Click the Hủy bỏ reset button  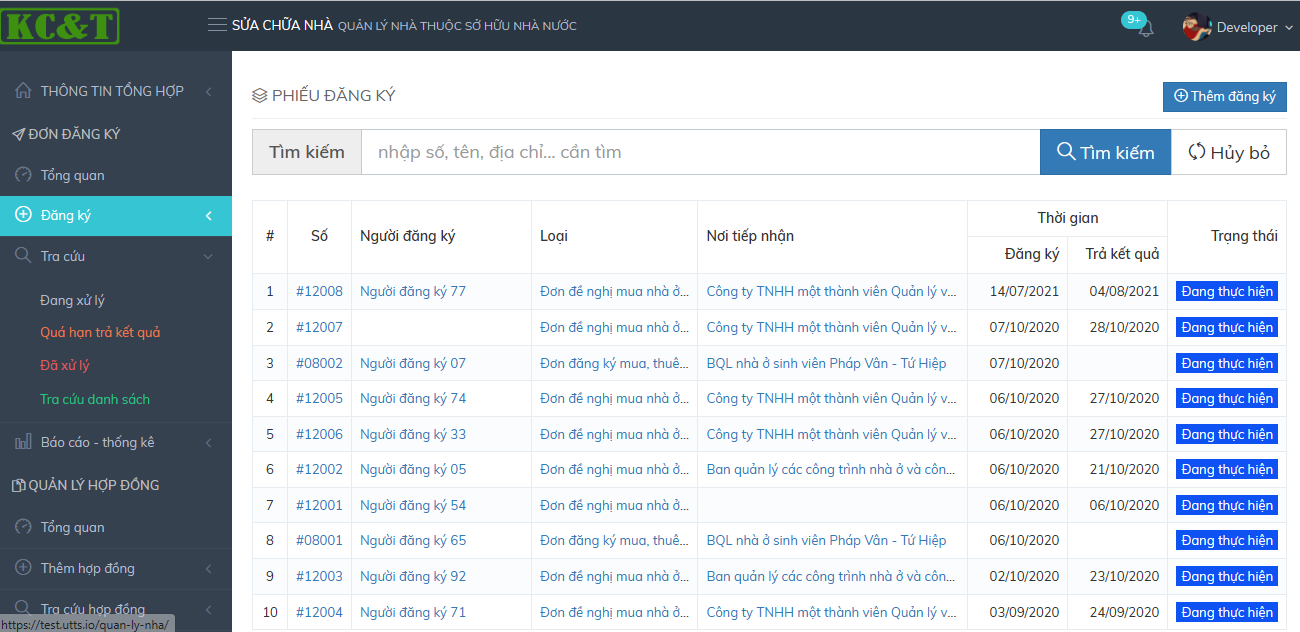[x=1229, y=152]
